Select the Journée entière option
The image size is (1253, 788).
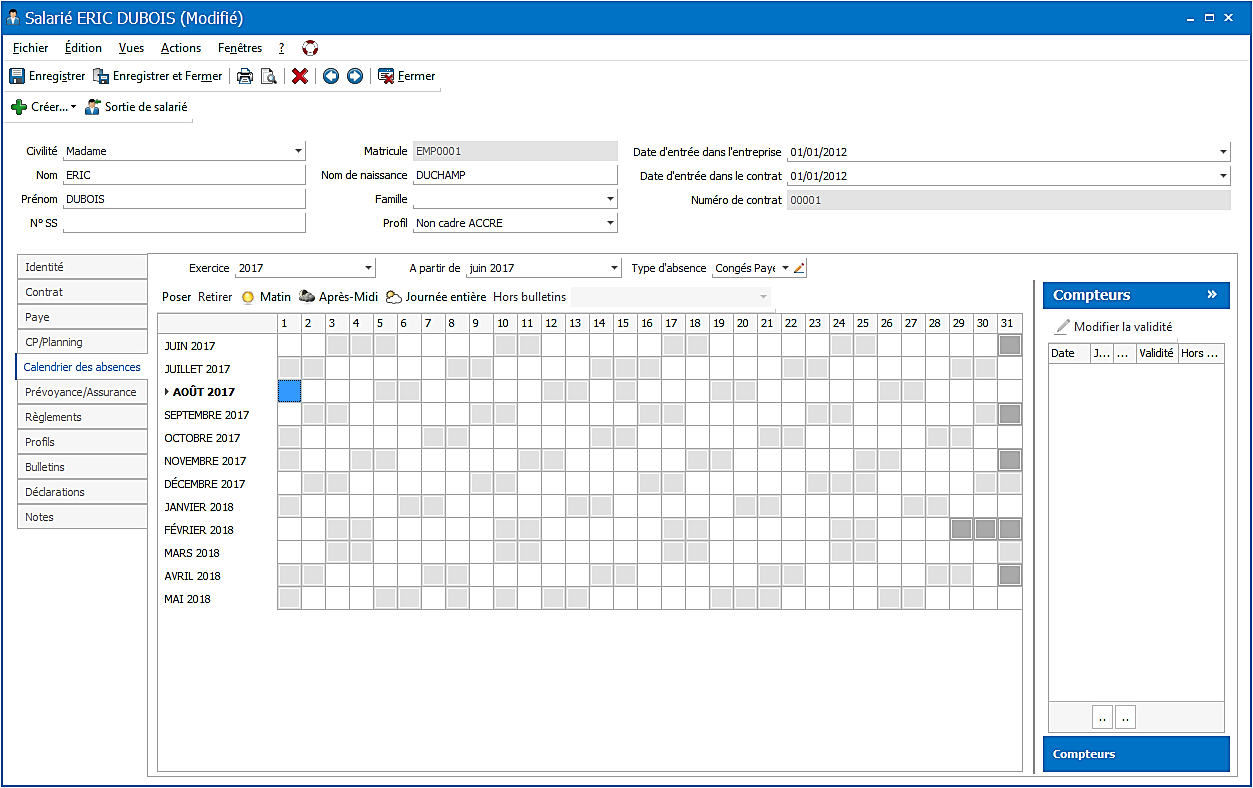436,297
